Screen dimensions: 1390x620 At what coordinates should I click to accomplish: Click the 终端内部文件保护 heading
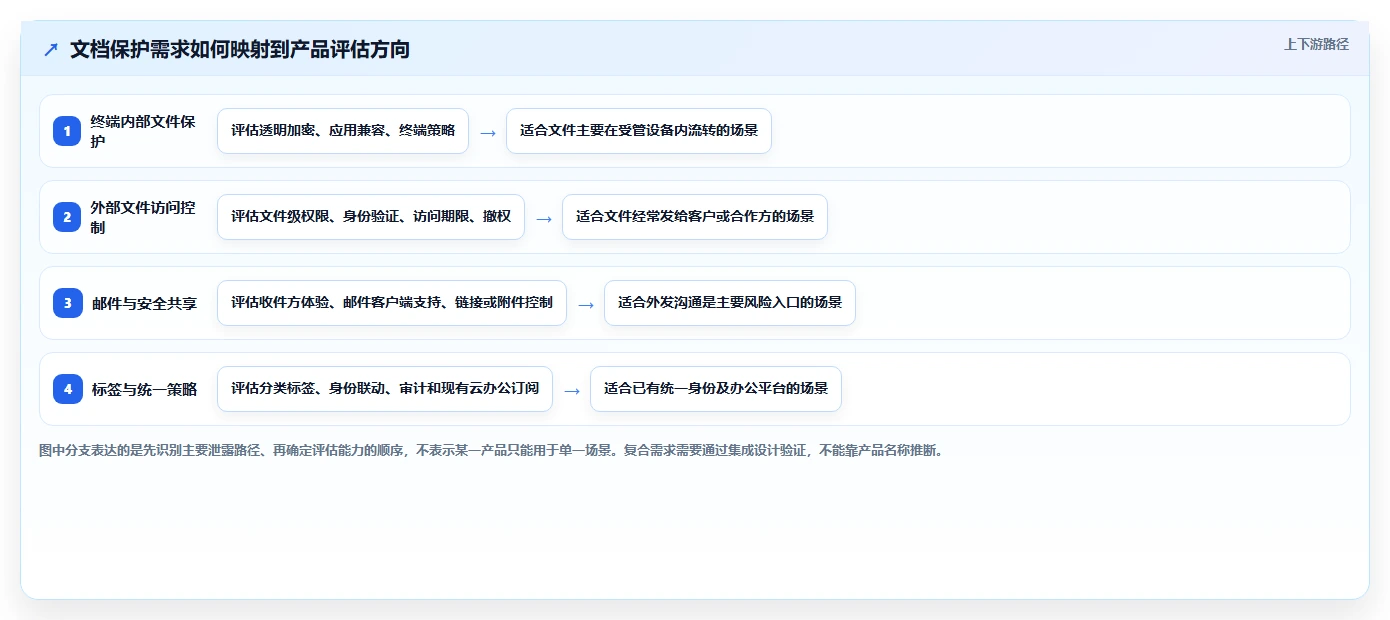point(143,131)
